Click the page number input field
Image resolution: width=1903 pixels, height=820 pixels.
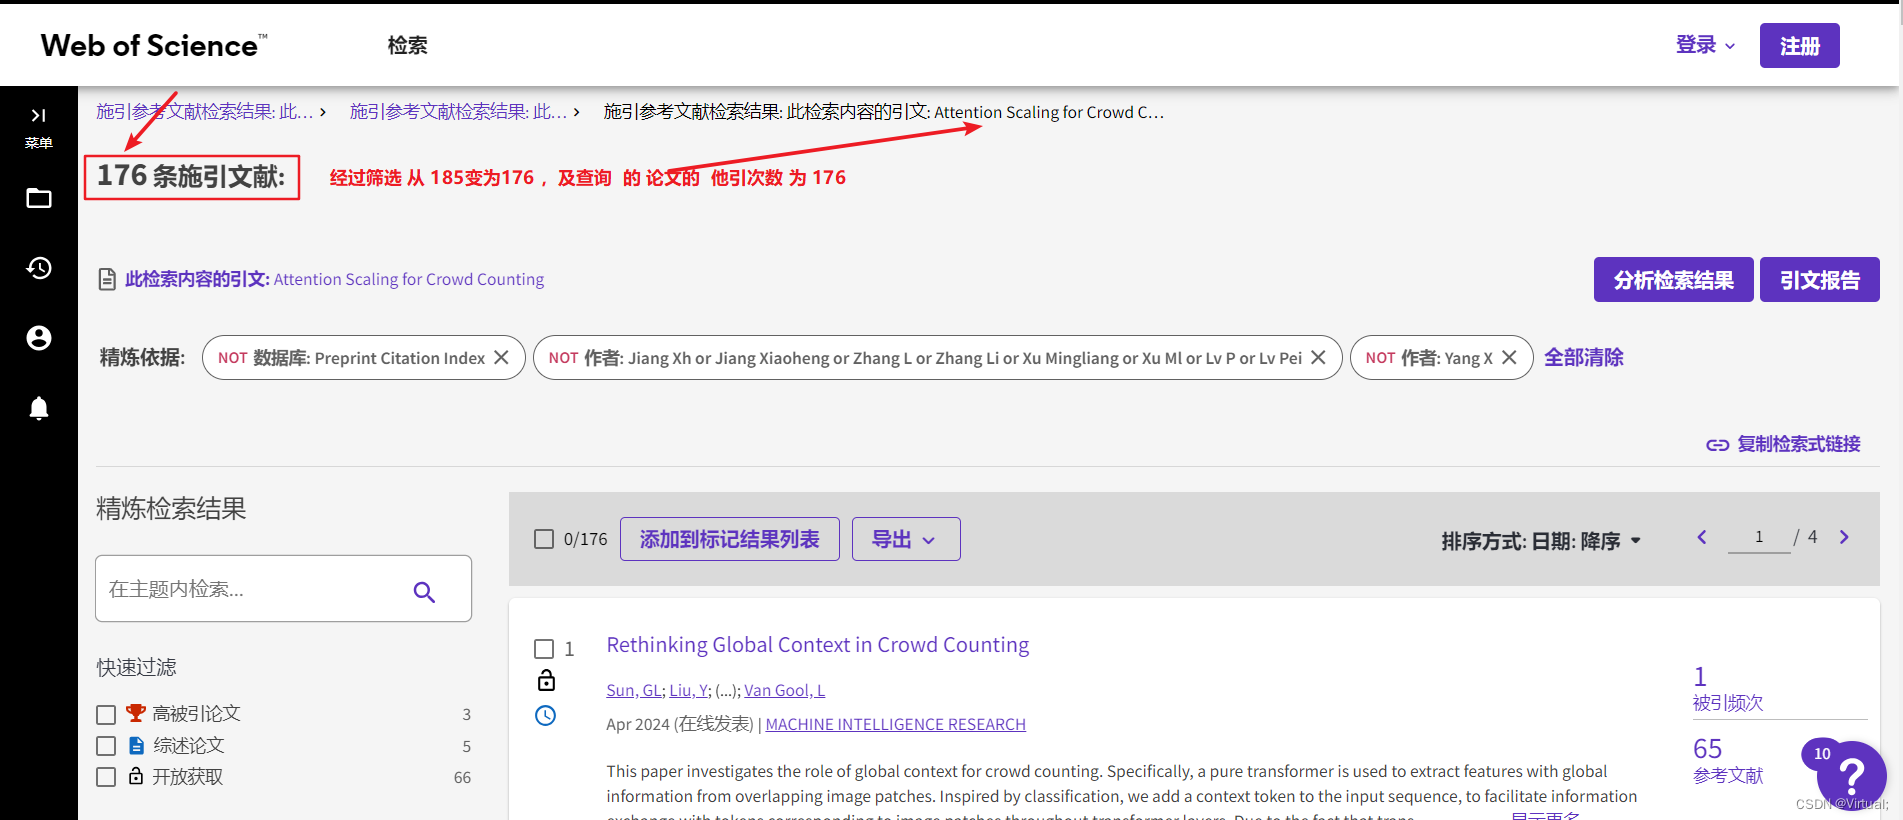[x=1759, y=537]
